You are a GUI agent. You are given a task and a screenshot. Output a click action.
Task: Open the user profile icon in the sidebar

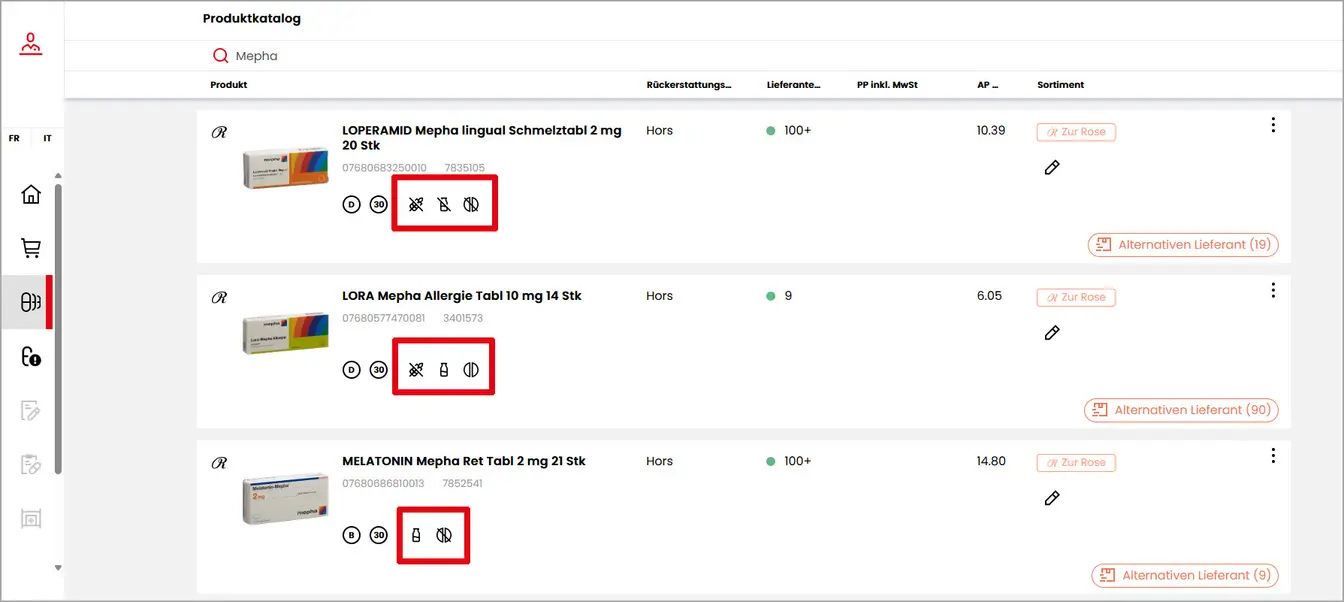32,44
